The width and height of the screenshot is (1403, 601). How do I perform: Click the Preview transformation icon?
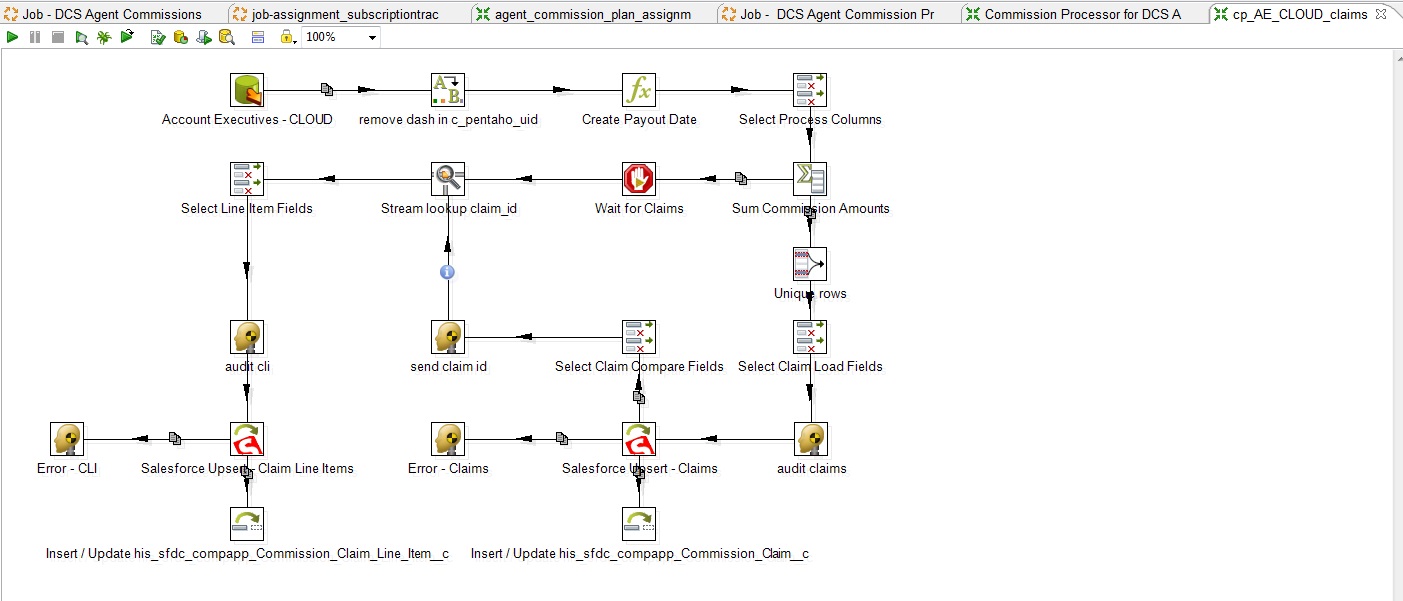click(x=82, y=37)
